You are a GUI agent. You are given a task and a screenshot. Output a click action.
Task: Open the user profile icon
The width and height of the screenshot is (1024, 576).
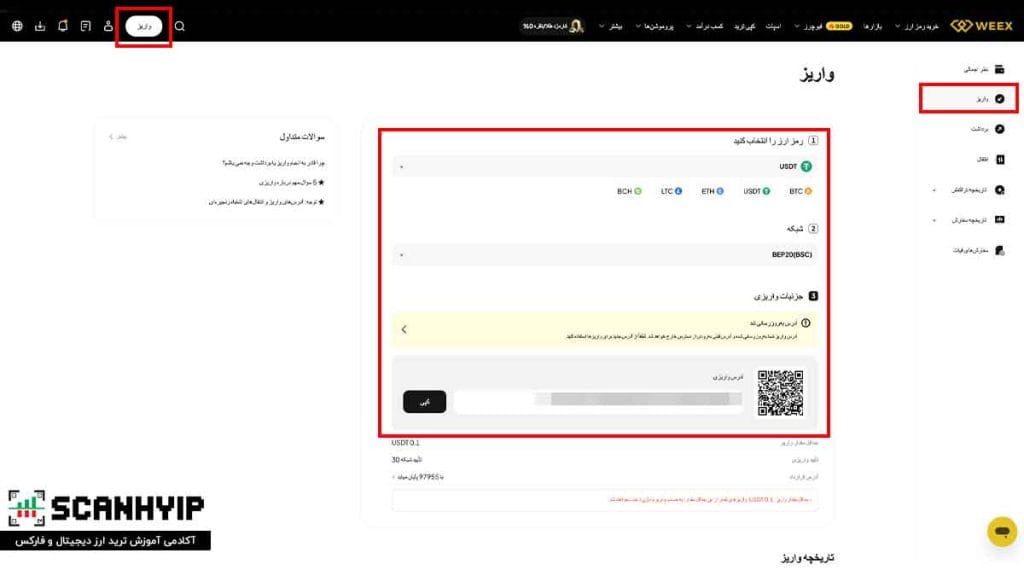(108, 26)
